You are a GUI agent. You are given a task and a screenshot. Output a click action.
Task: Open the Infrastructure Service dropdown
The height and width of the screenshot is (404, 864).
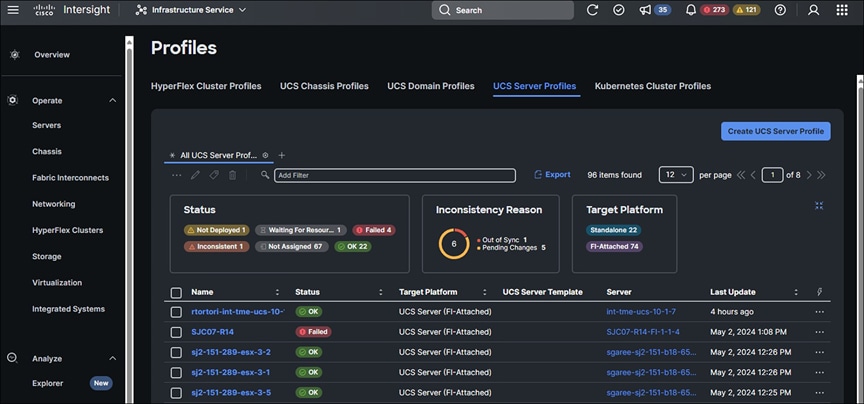point(191,10)
